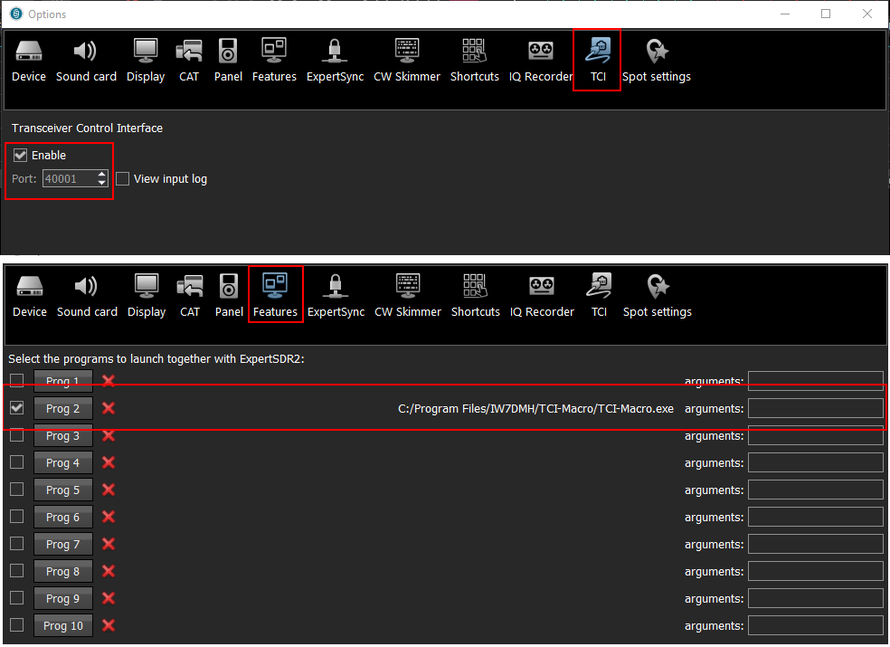Clear Prog 8 with red X
This screenshot has width=890, height=647.
108,571
